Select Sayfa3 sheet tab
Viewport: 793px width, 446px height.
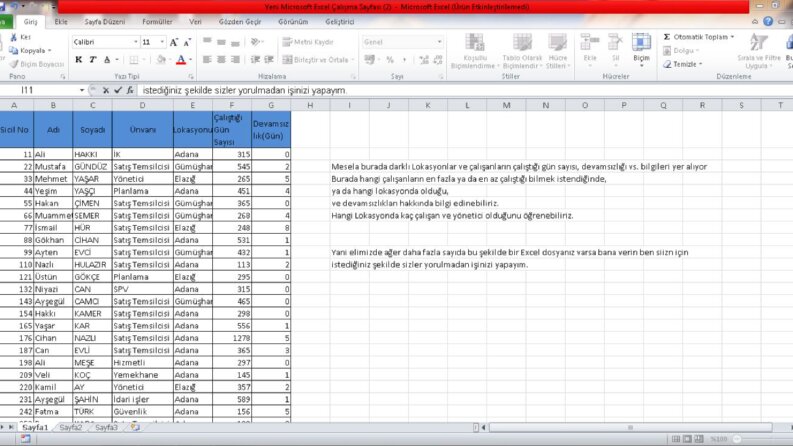pyautogui.click(x=106, y=427)
